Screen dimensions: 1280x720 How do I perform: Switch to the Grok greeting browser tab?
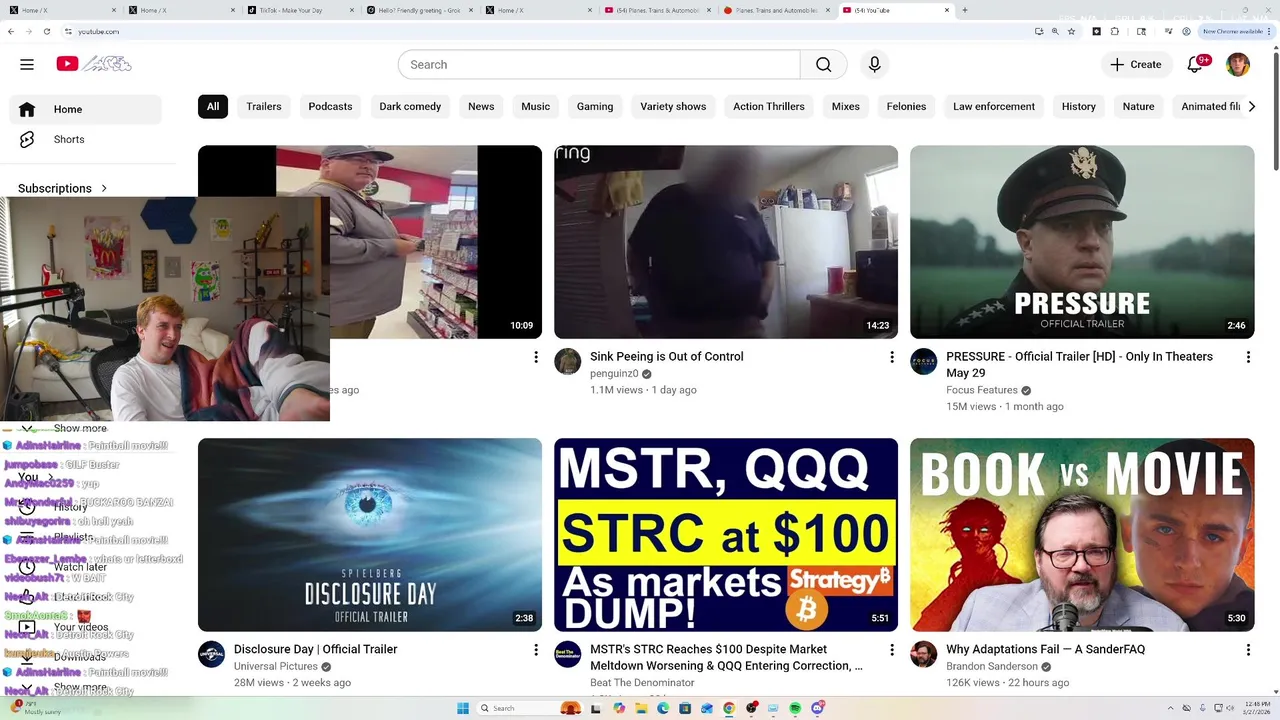[418, 10]
